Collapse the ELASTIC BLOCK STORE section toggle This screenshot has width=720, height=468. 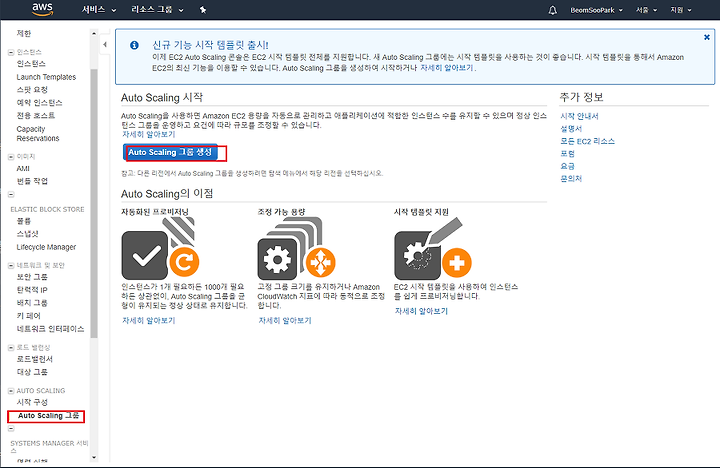pos(11,195)
